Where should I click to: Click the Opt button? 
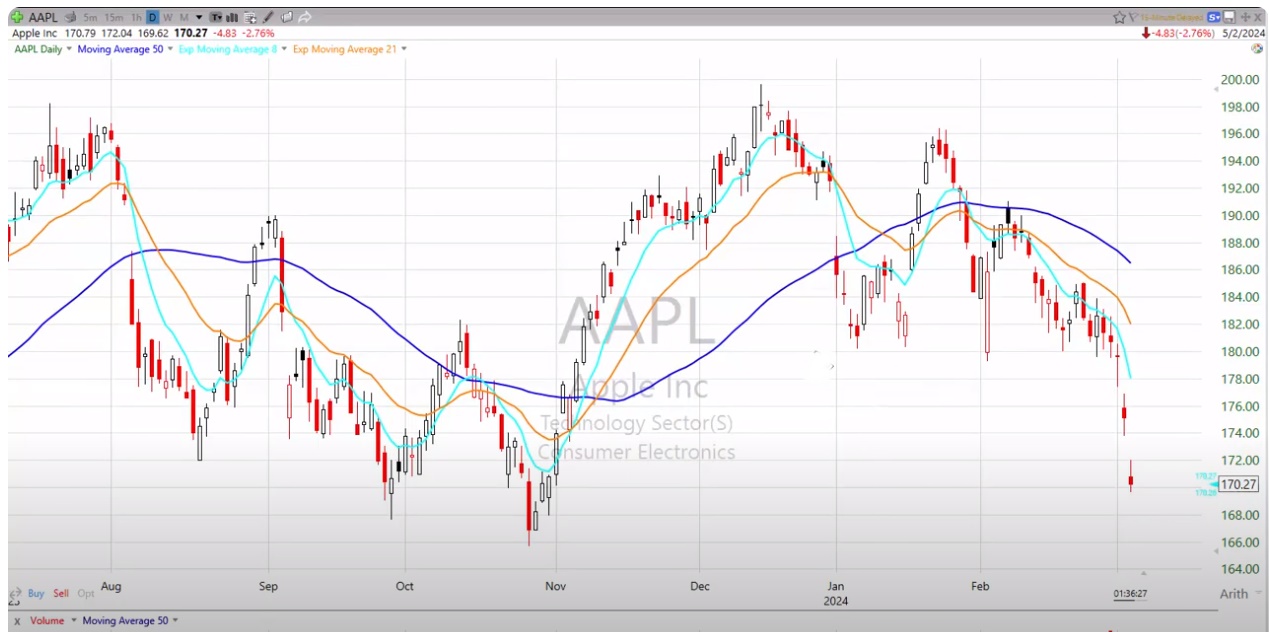tap(86, 593)
